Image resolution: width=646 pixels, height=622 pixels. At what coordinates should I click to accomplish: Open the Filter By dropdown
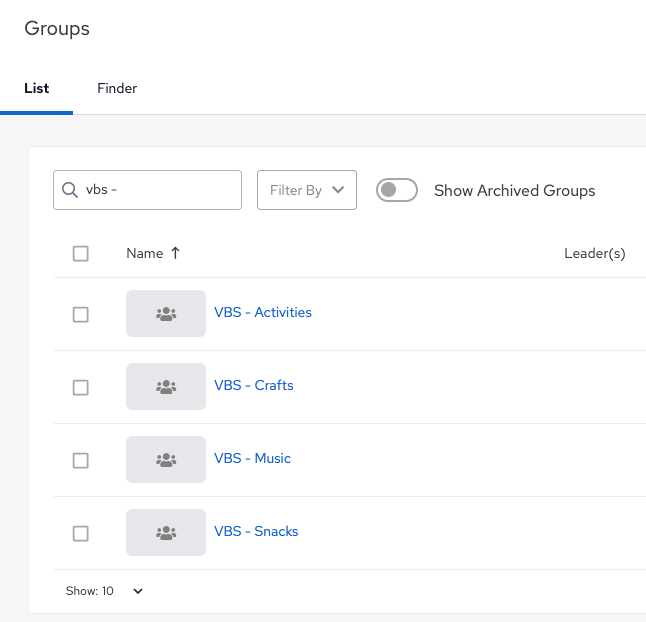click(x=307, y=190)
